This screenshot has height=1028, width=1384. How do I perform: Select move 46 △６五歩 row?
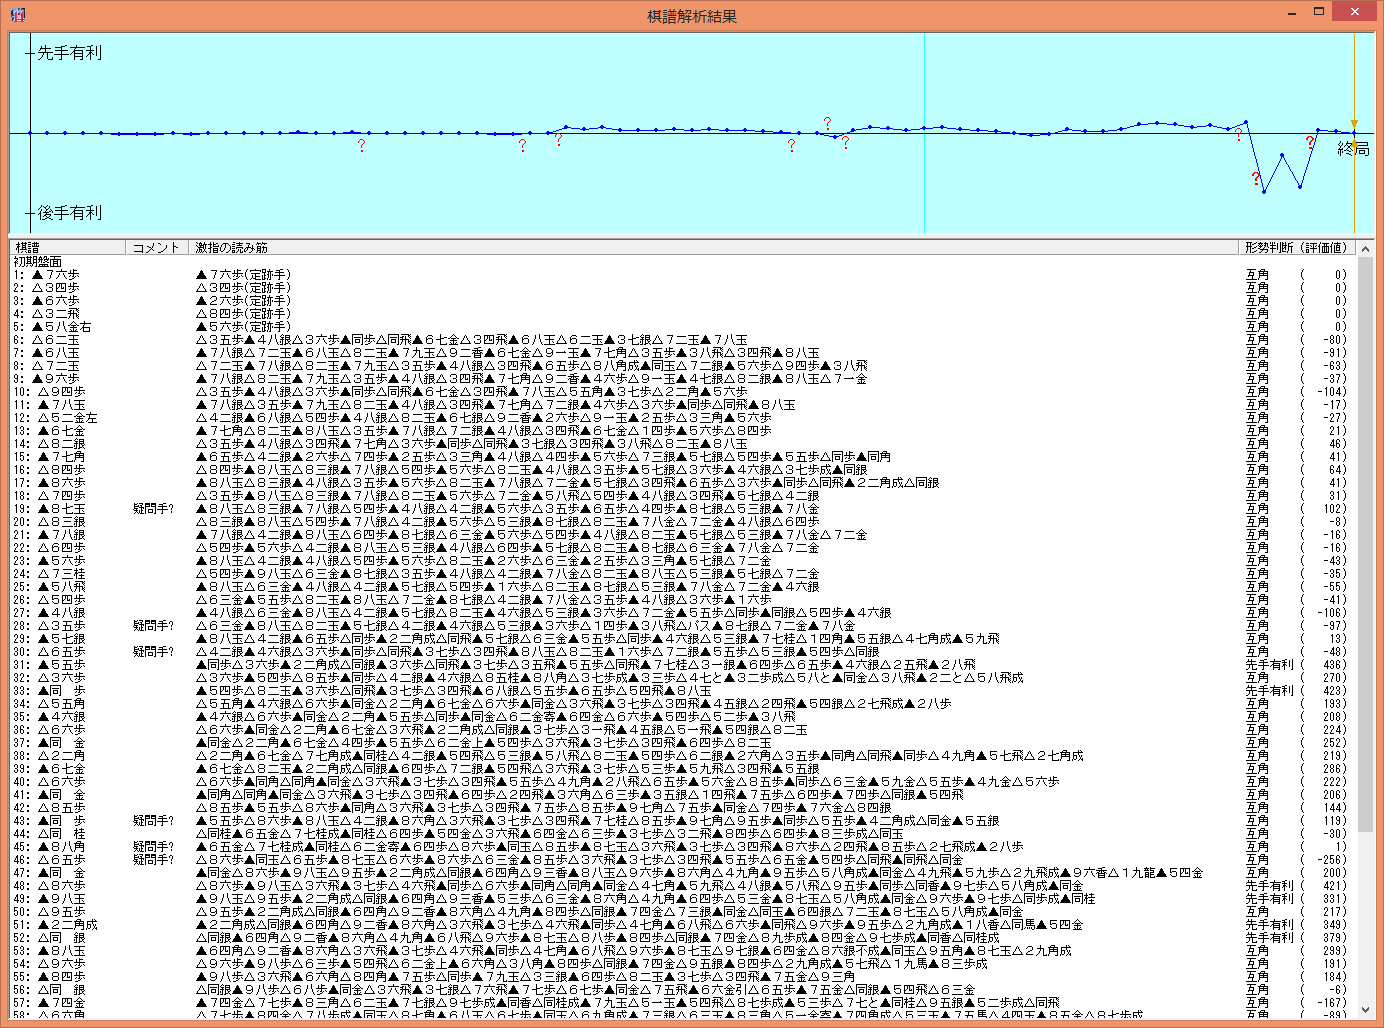tap(58, 859)
